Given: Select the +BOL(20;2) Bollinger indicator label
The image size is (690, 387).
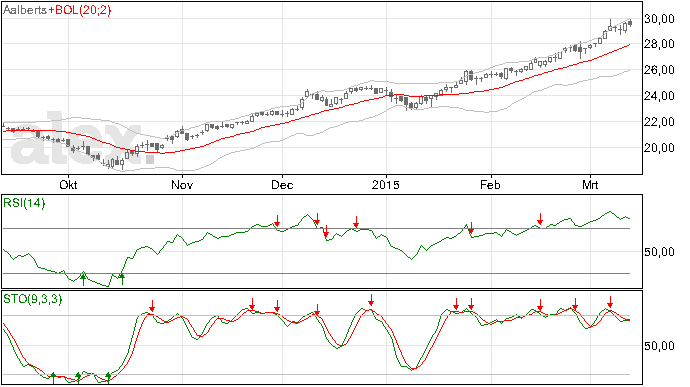Looking at the screenshot, I should (x=80, y=10).
